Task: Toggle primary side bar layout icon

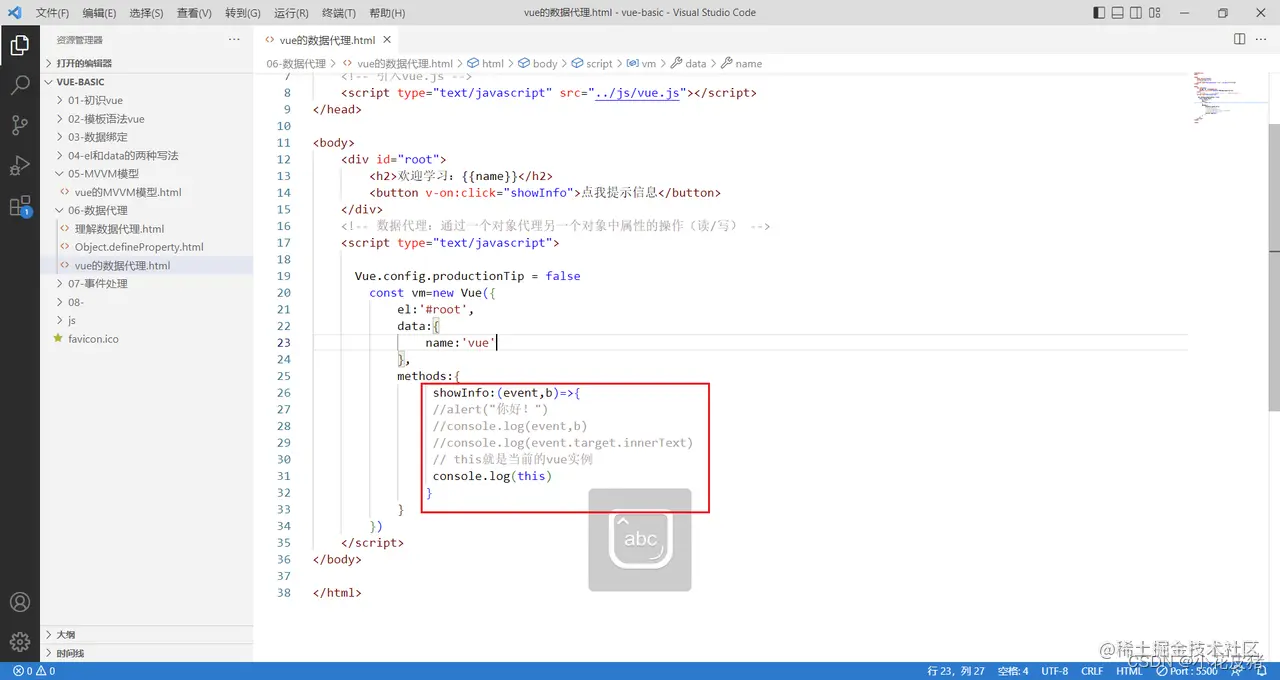Action: point(1099,13)
